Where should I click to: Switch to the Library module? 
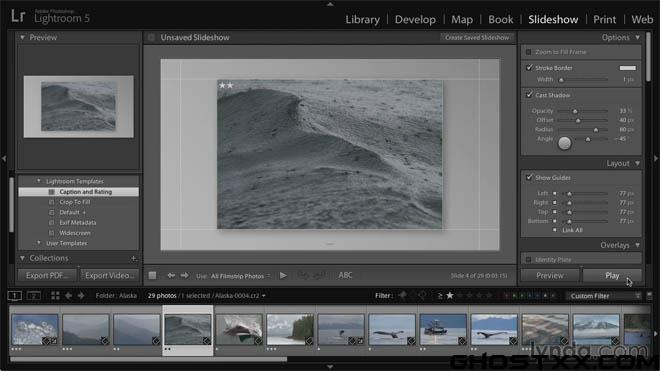[x=362, y=19]
